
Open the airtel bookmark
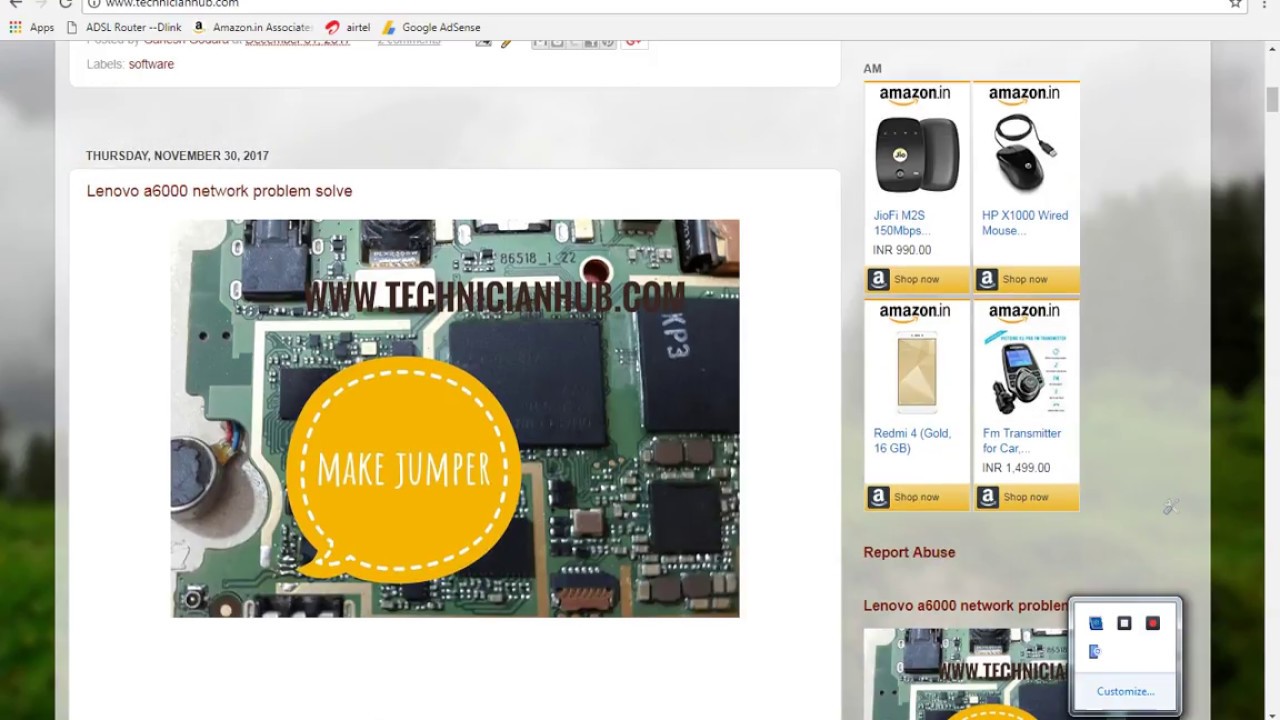(x=348, y=27)
